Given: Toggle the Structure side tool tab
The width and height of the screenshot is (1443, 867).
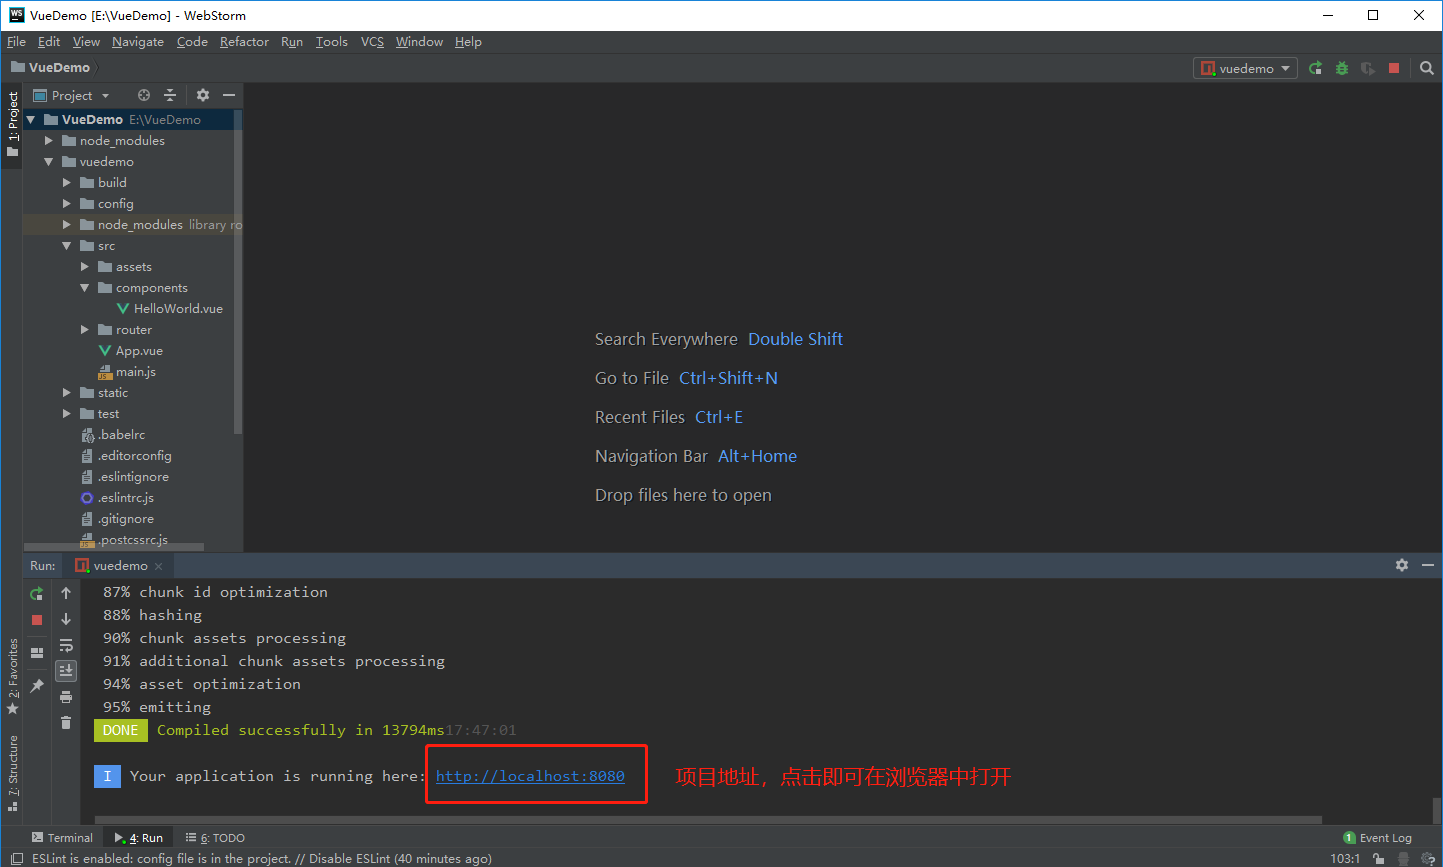Looking at the screenshot, I should [x=12, y=772].
